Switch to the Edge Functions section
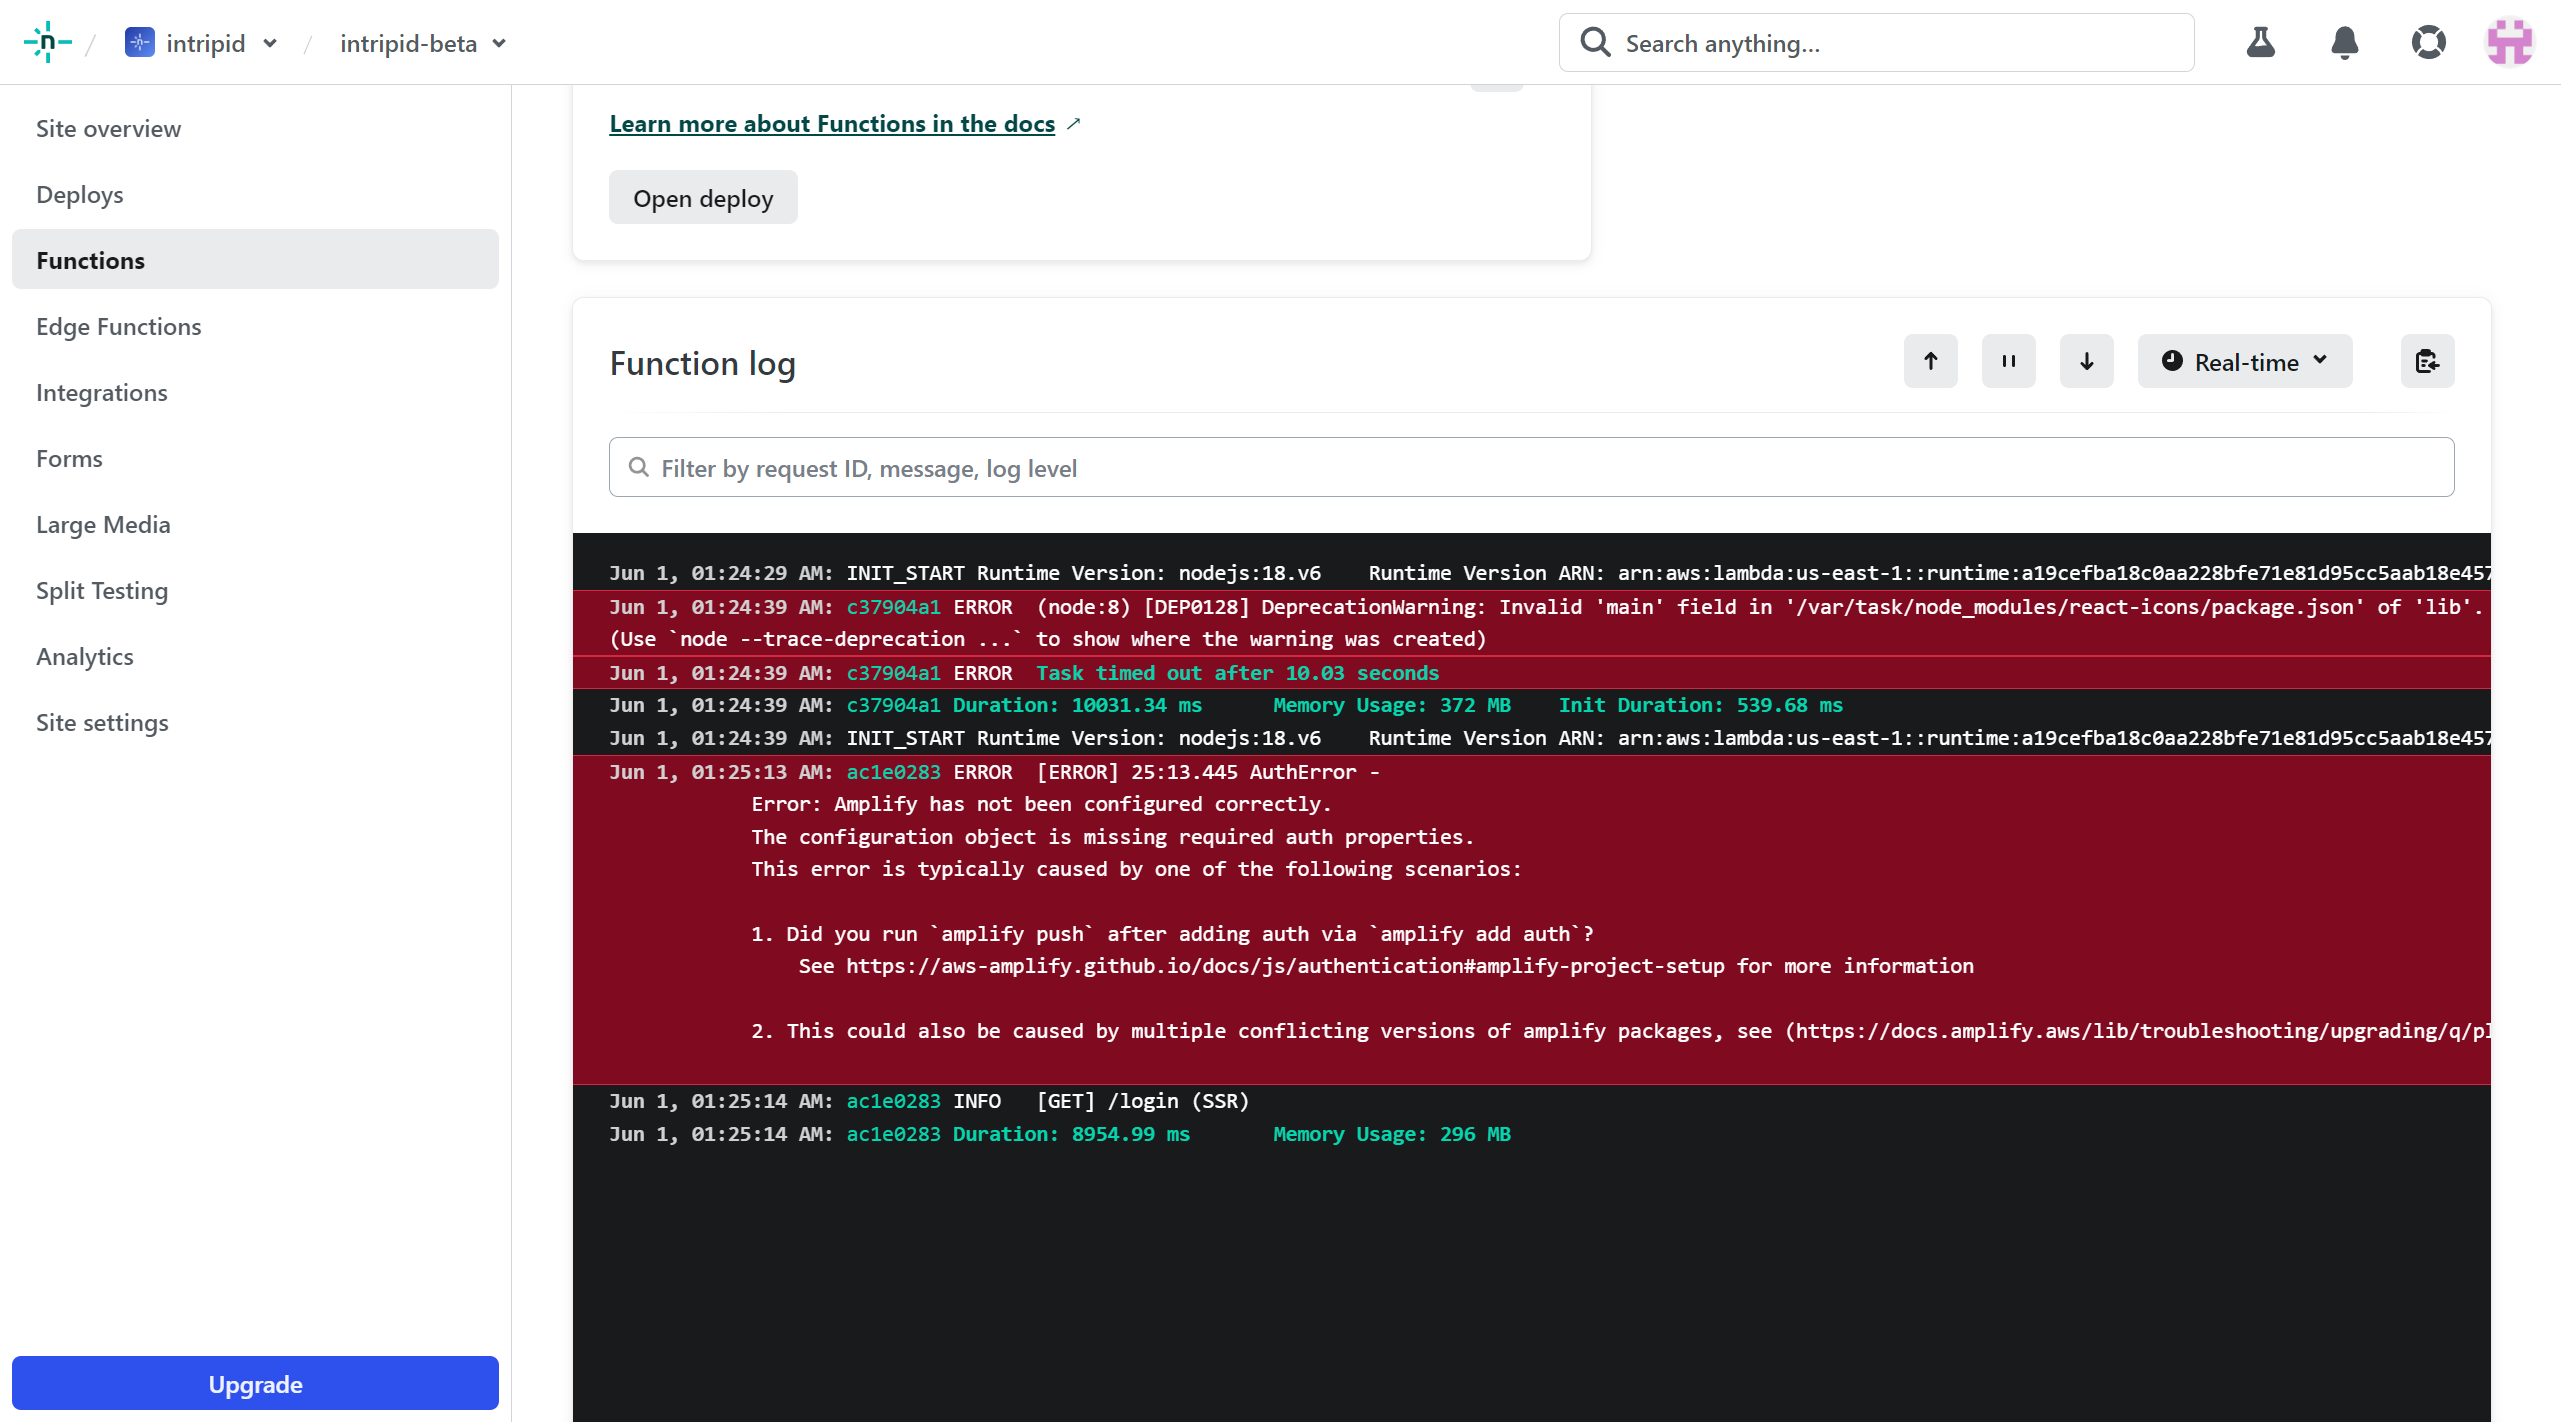Image resolution: width=2561 pixels, height=1422 pixels. coord(119,326)
